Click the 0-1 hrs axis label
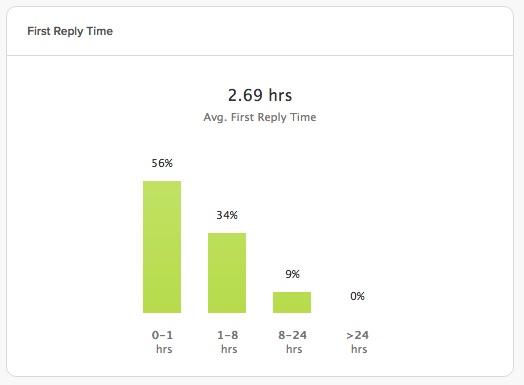 (162, 342)
